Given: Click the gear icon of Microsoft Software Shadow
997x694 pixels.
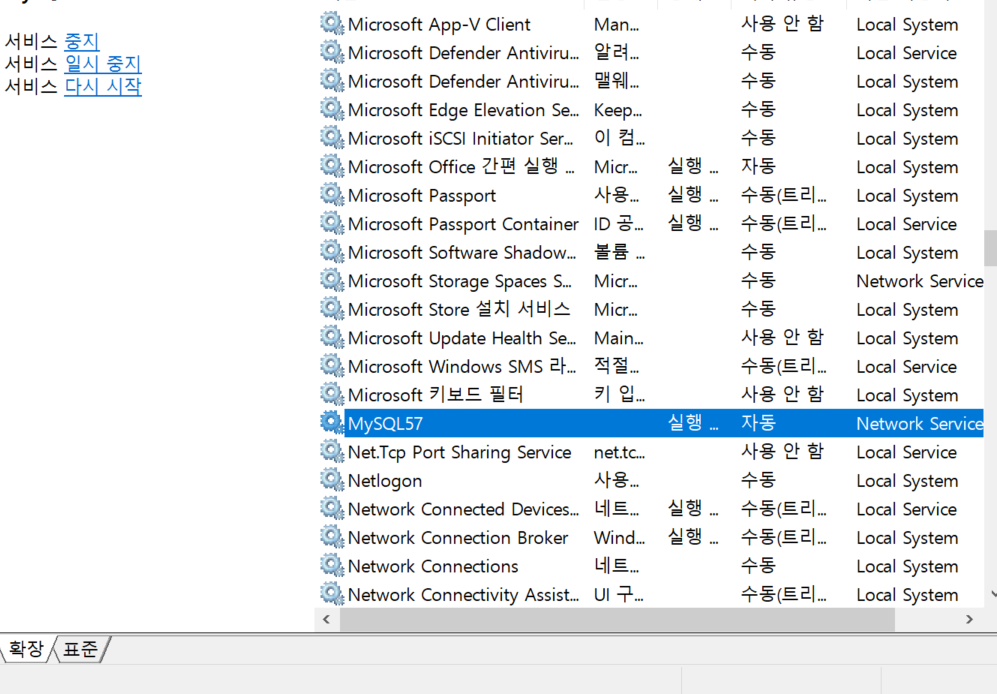Looking at the screenshot, I should [x=331, y=252].
